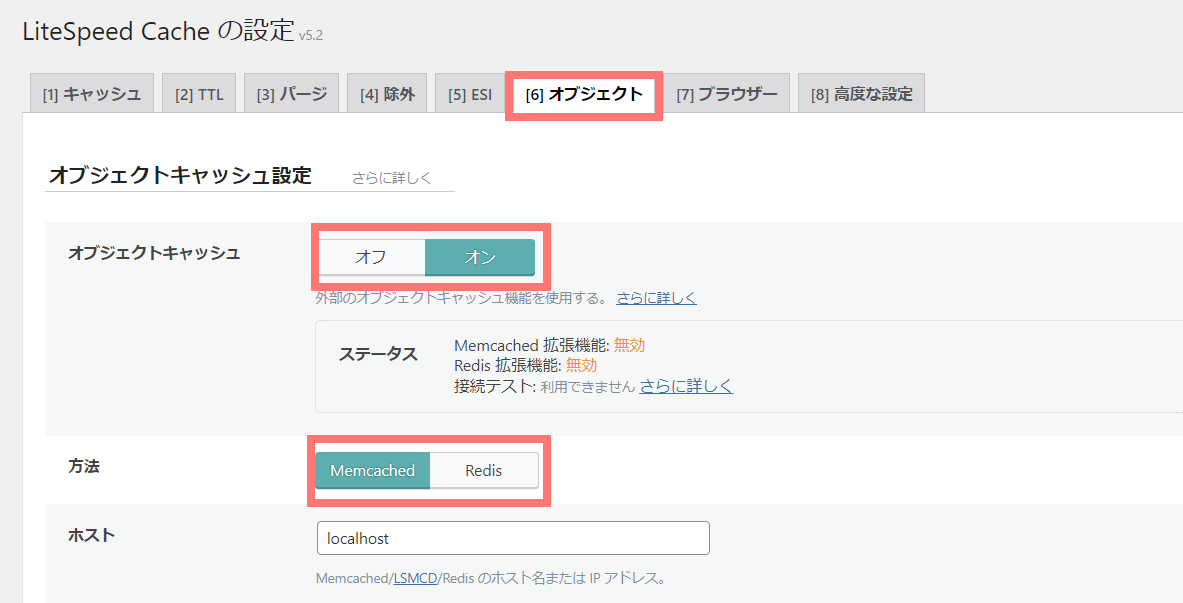The width and height of the screenshot is (1183, 603).
Task: Focus the ホスト input showing localhost
Action: 513,538
